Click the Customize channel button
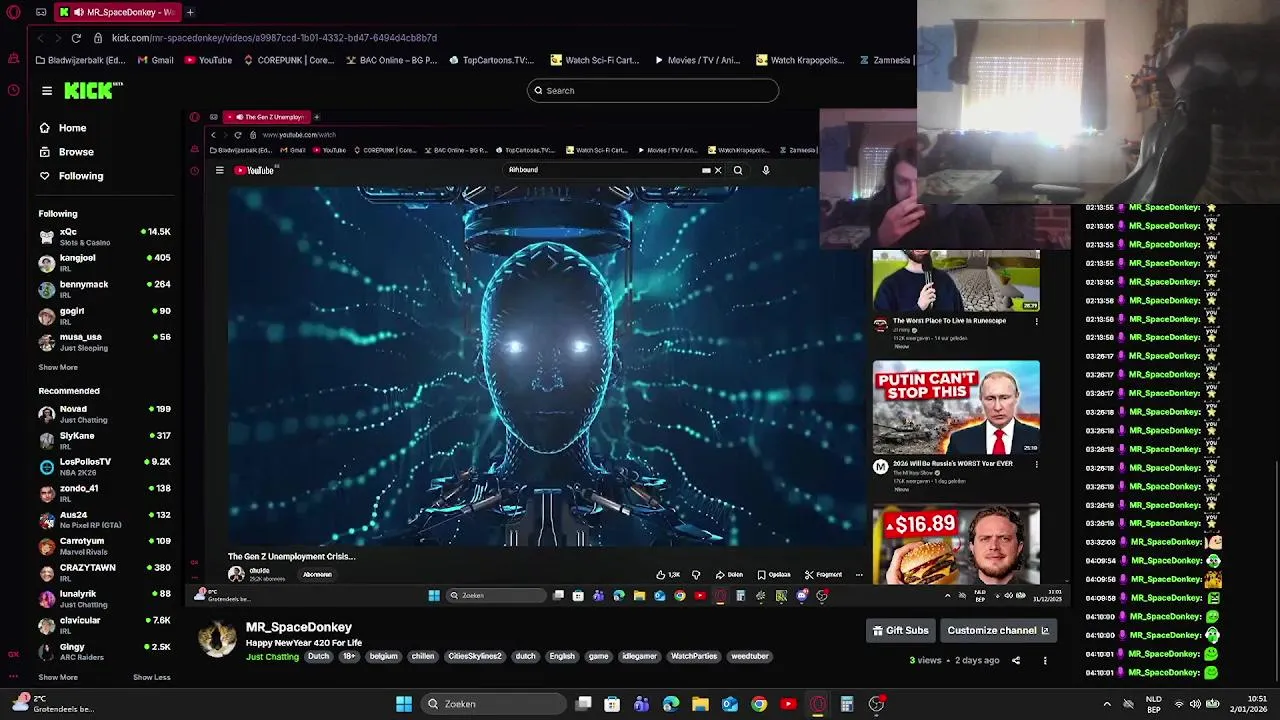Image resolution: width=1280 pixels, height=720 pixels. pos(998,631)
